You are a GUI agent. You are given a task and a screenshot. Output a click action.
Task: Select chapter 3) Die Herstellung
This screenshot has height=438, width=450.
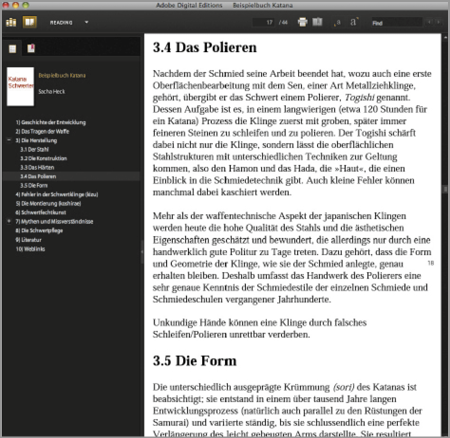[x=36, y=140]
